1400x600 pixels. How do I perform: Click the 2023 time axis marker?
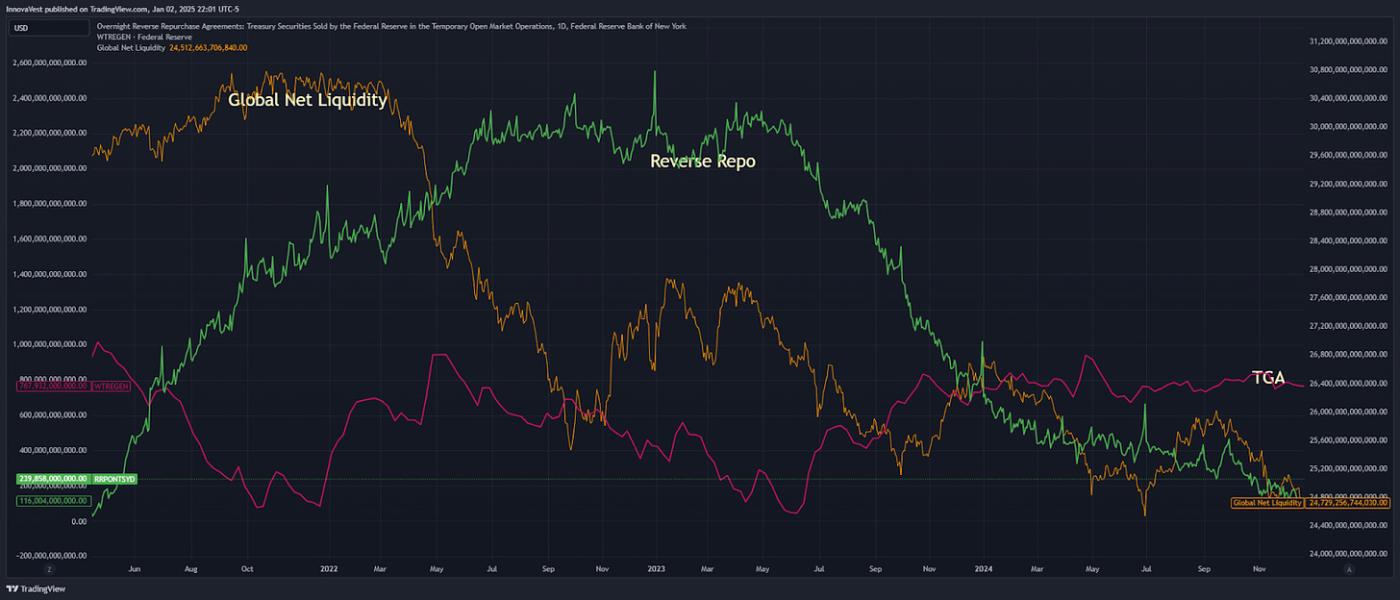656,568
